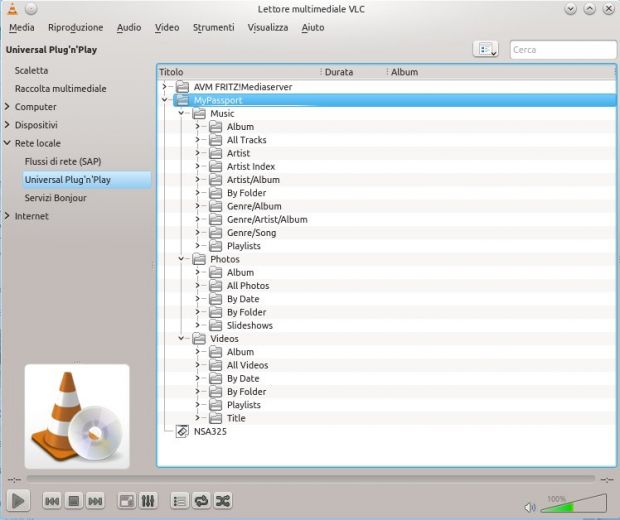620x520 pixels.
Task: Click the Cerca search field
Action: [x=563, y=50]
